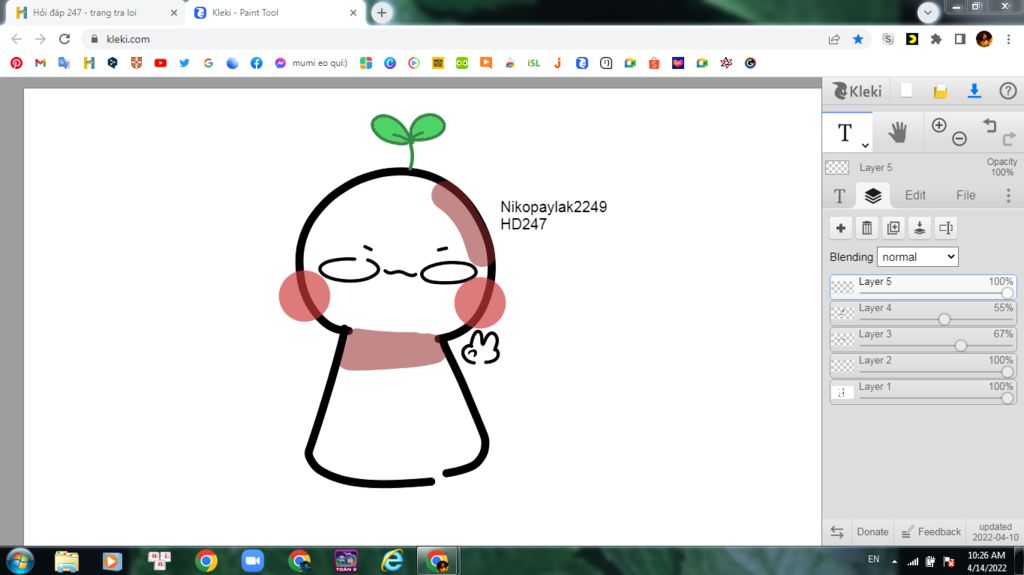Undo the last action
This screenshot has width=1024, height=575.
[x=989, y=125]
